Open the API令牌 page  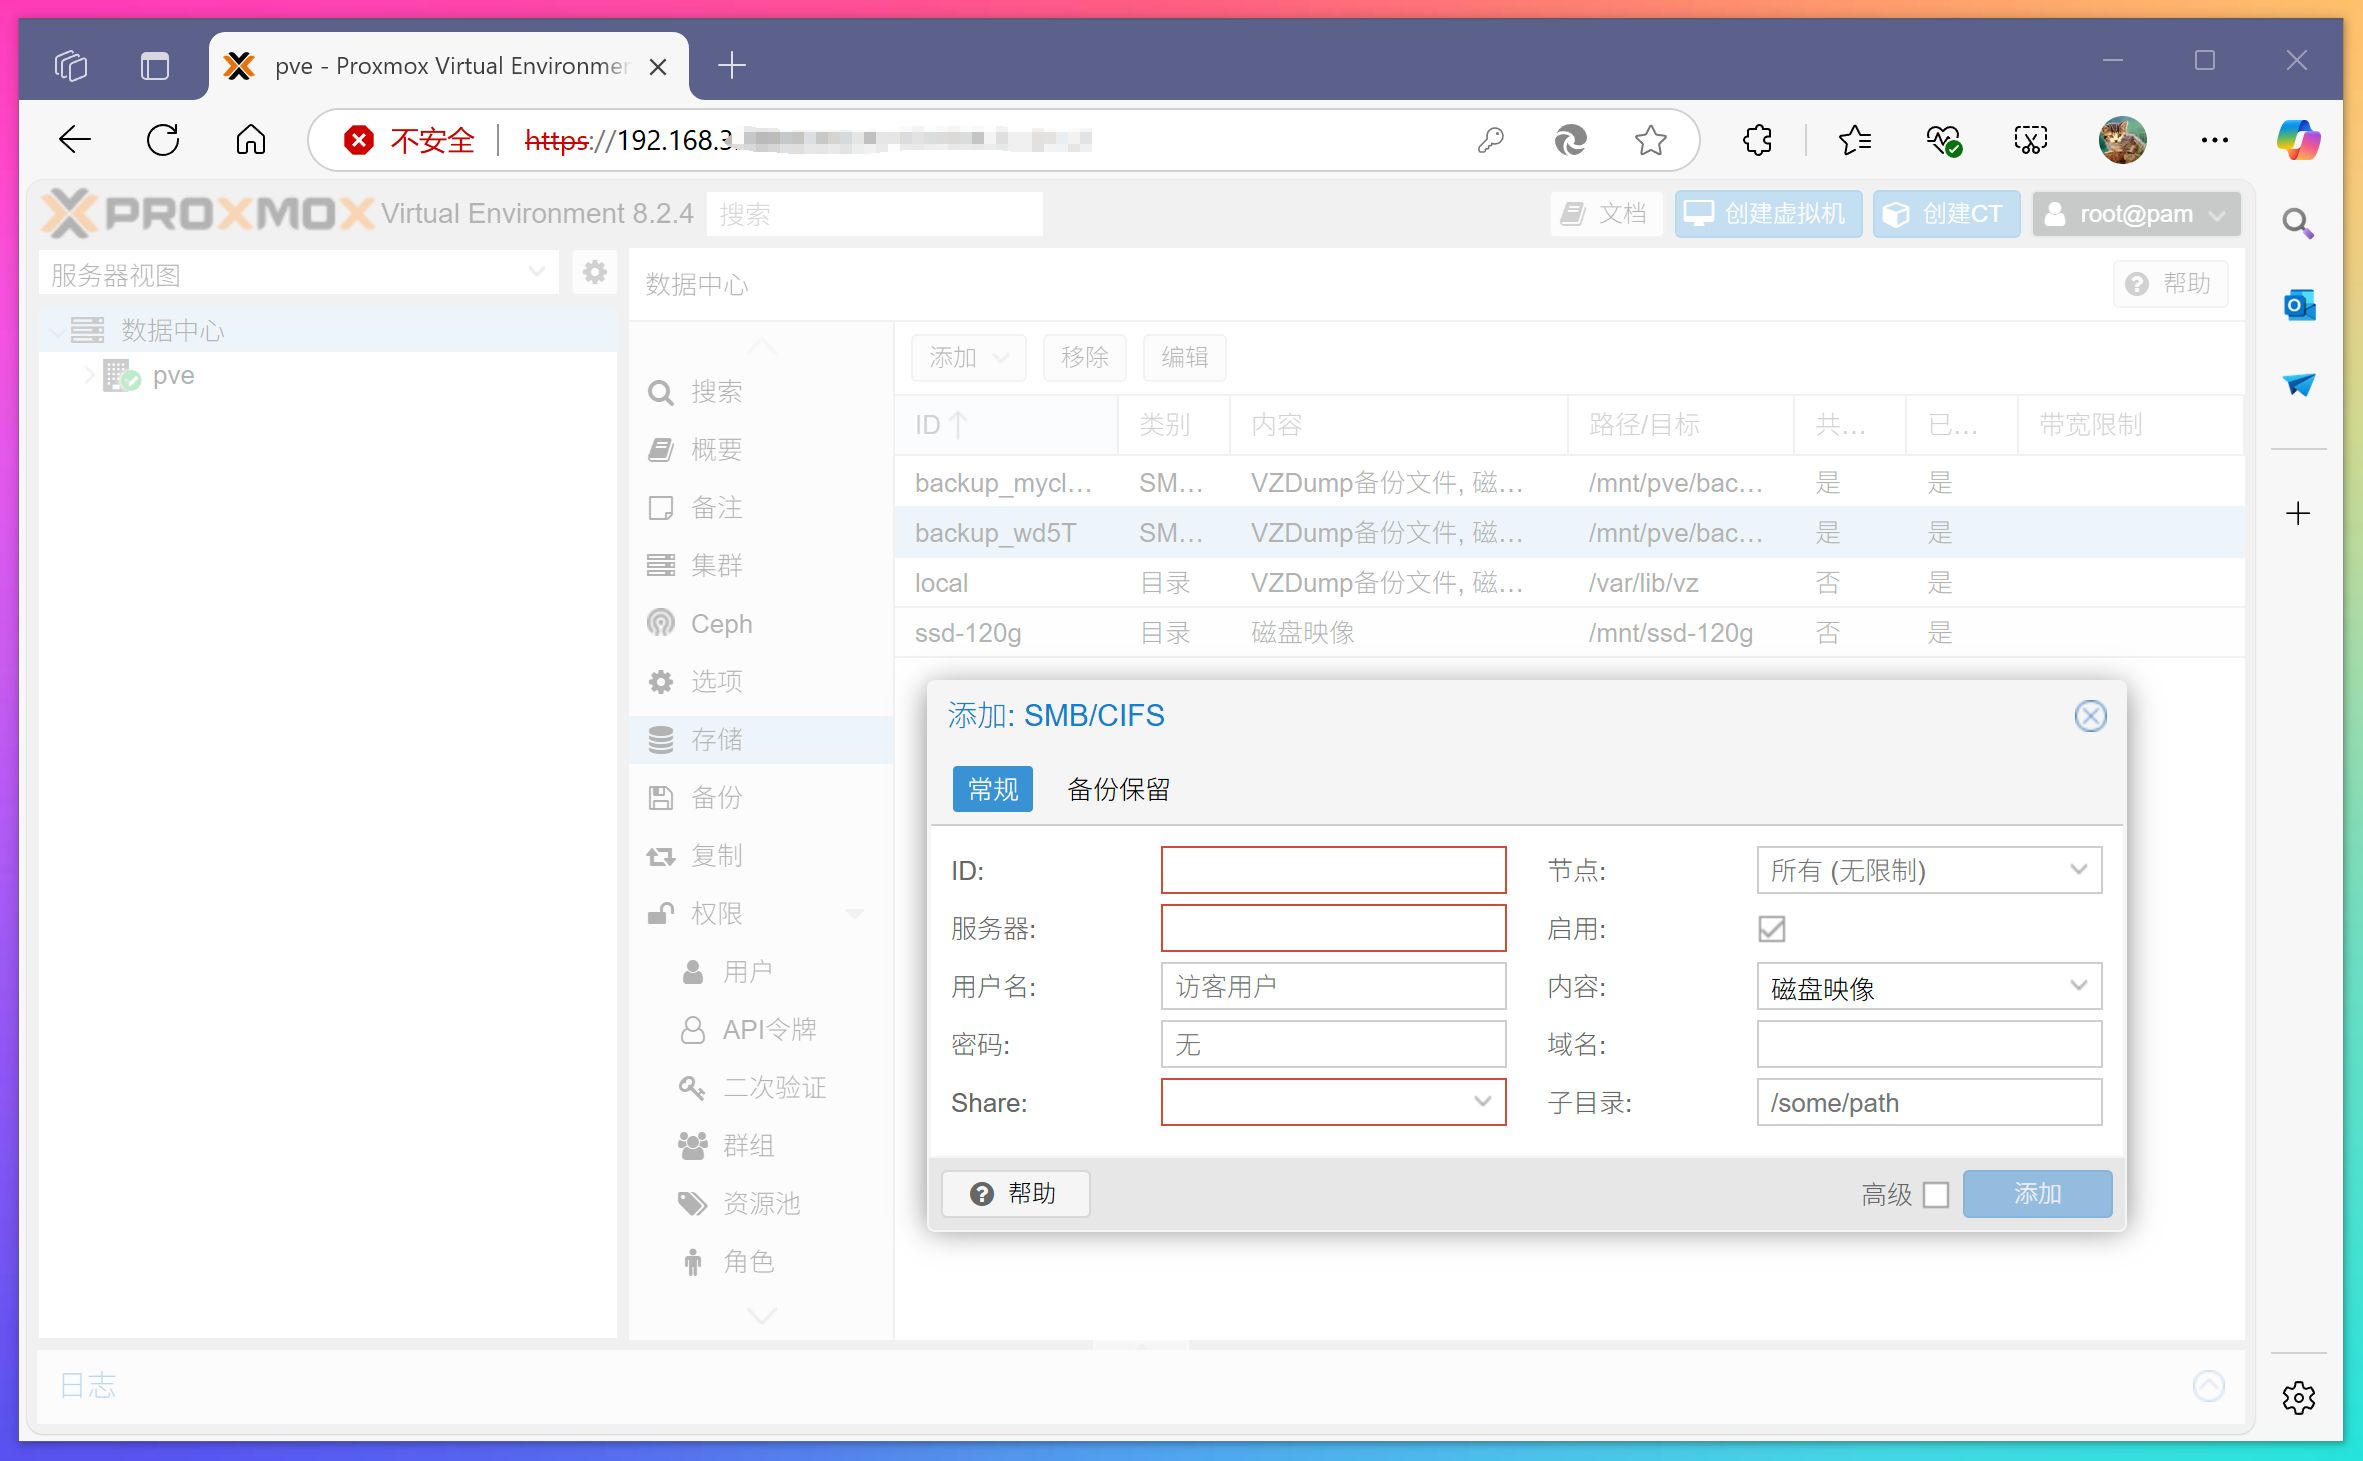click(x=769, y=1029)
